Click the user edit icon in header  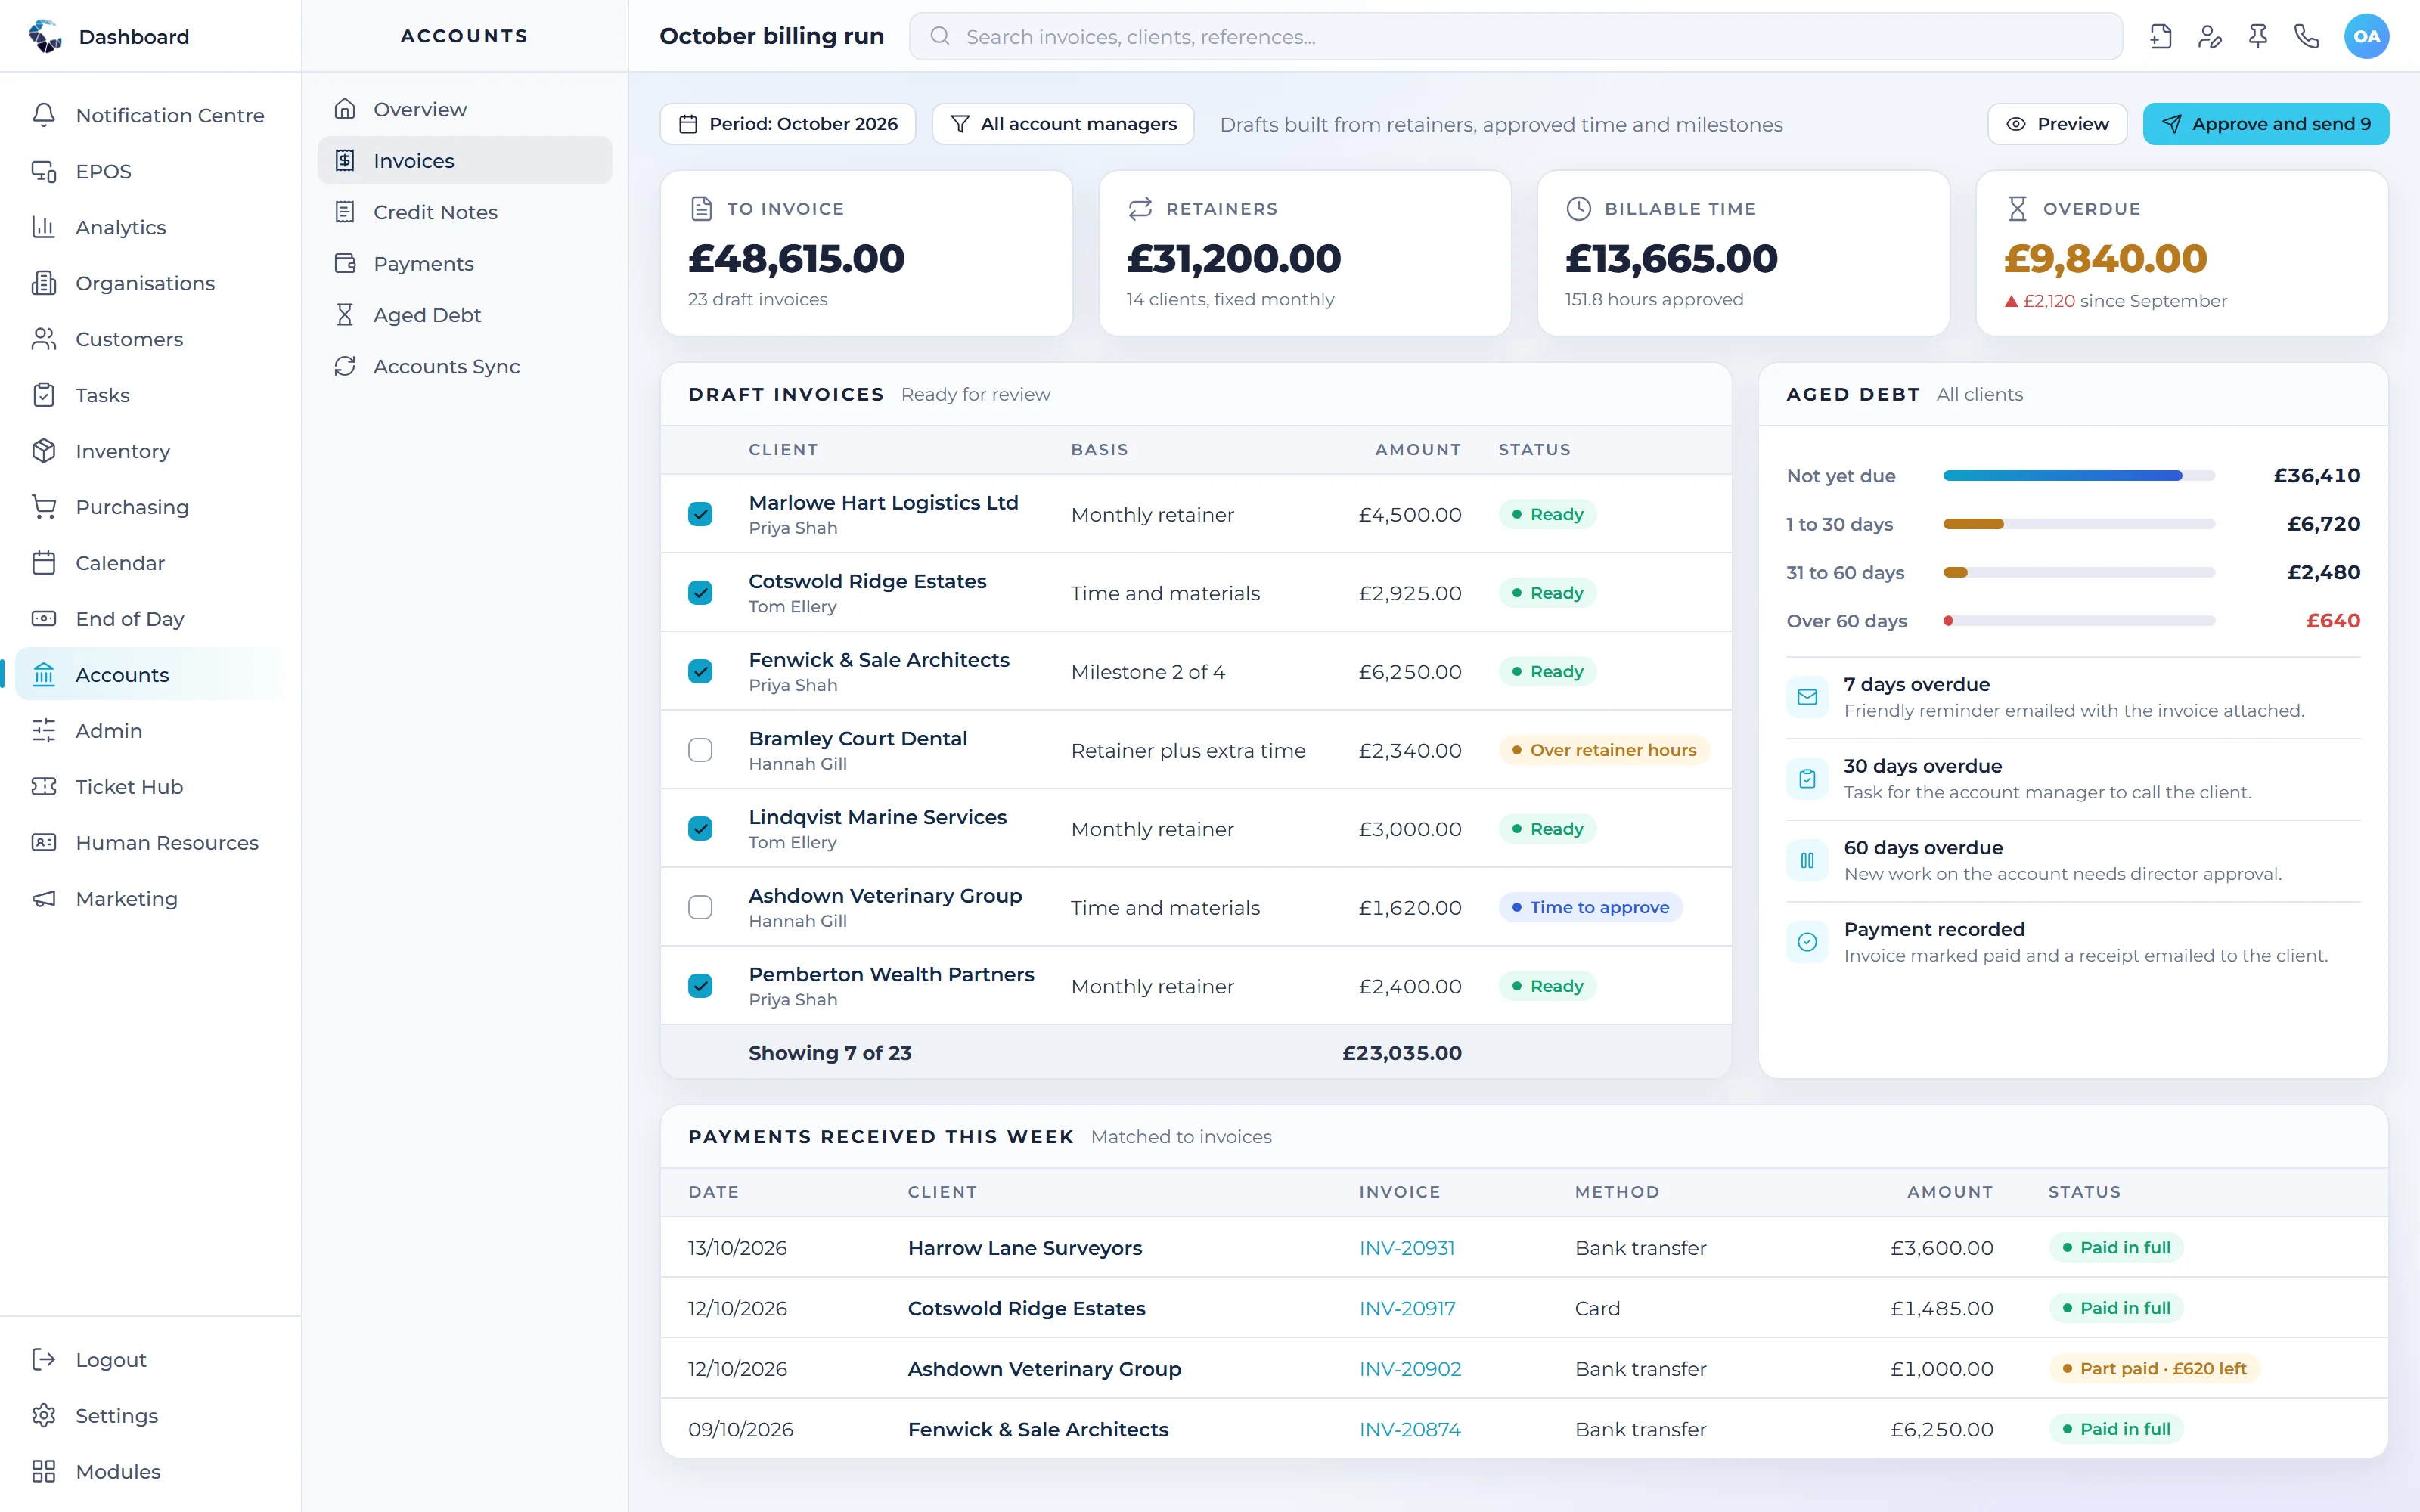pos(2209,37)
